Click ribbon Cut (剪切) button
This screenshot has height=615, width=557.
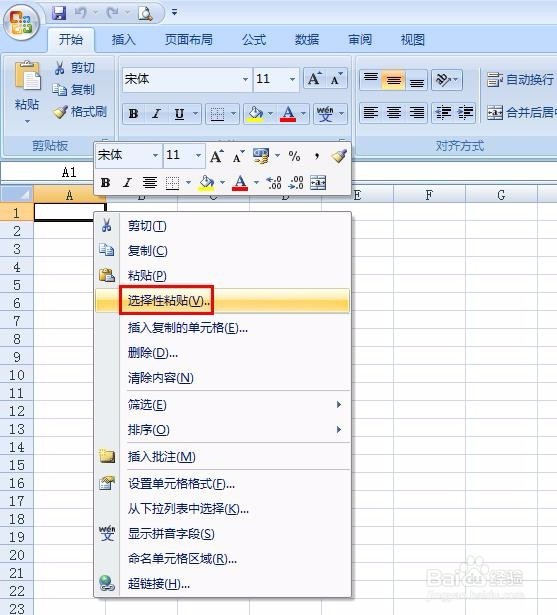pyautogui.click(x=74, y=67)
